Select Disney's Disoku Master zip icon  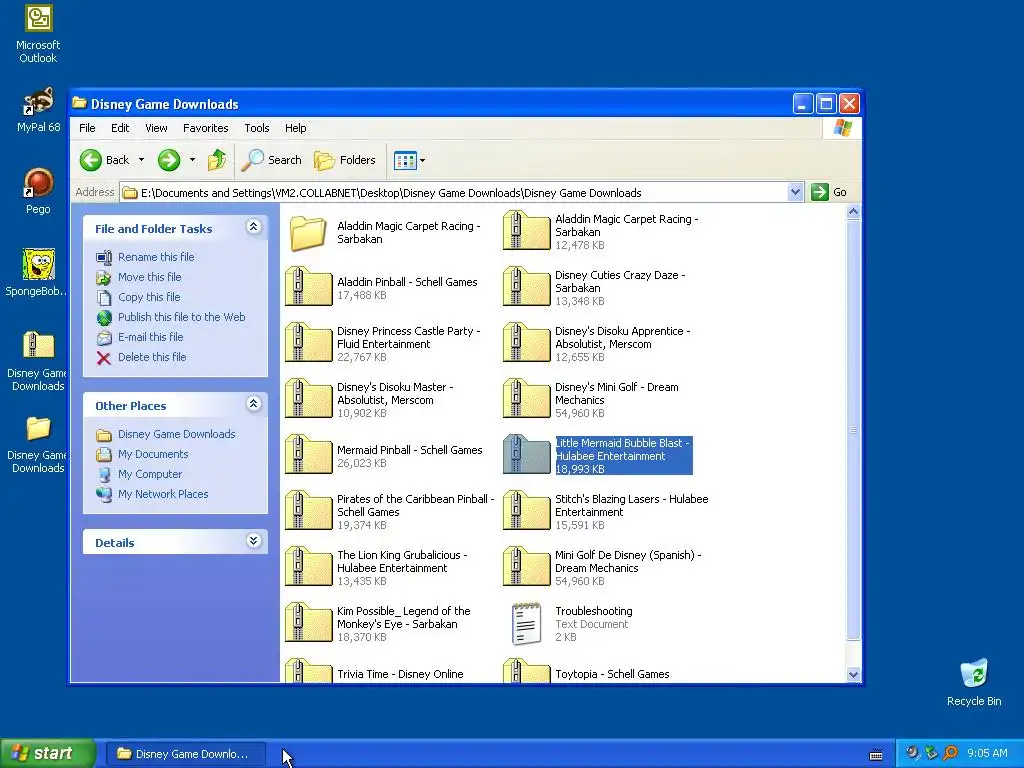click(308, 400)
